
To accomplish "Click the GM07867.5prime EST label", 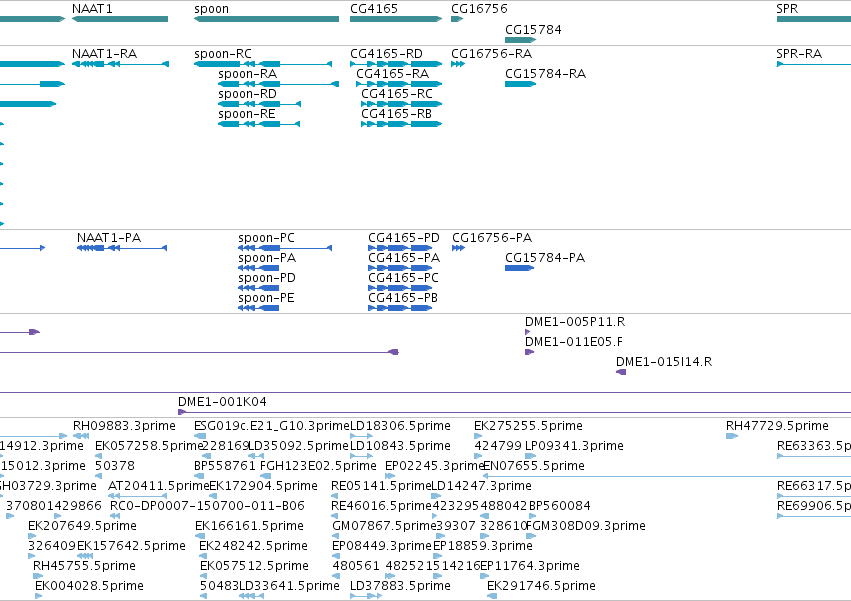I will click(382, 527).
